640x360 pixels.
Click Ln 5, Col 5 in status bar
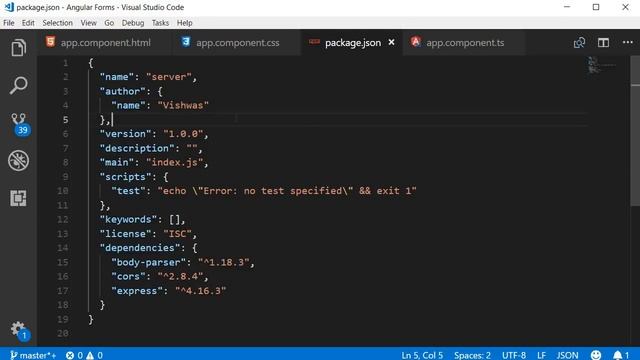(422, 355)
